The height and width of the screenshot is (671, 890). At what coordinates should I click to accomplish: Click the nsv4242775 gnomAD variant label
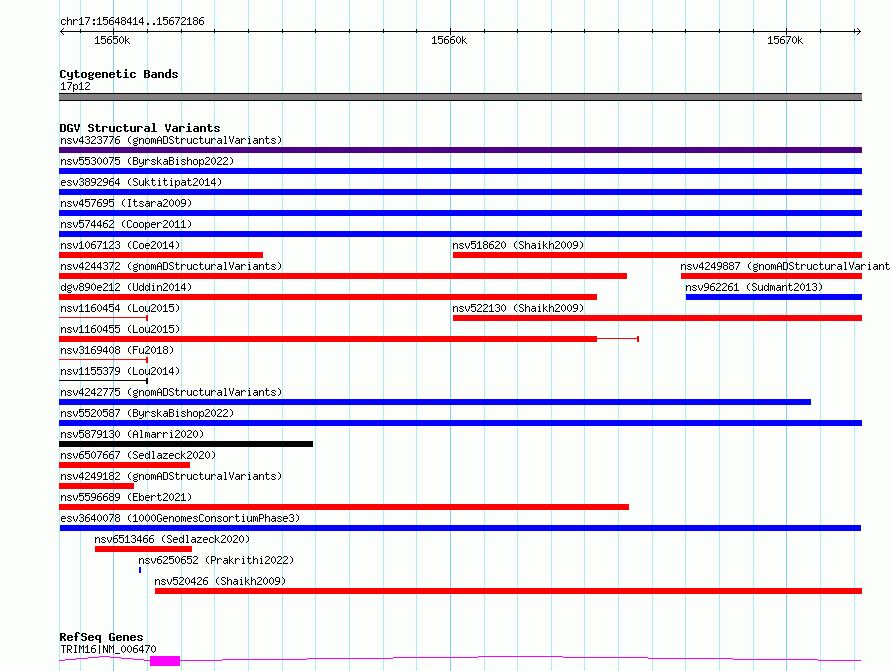click(171, 392)
